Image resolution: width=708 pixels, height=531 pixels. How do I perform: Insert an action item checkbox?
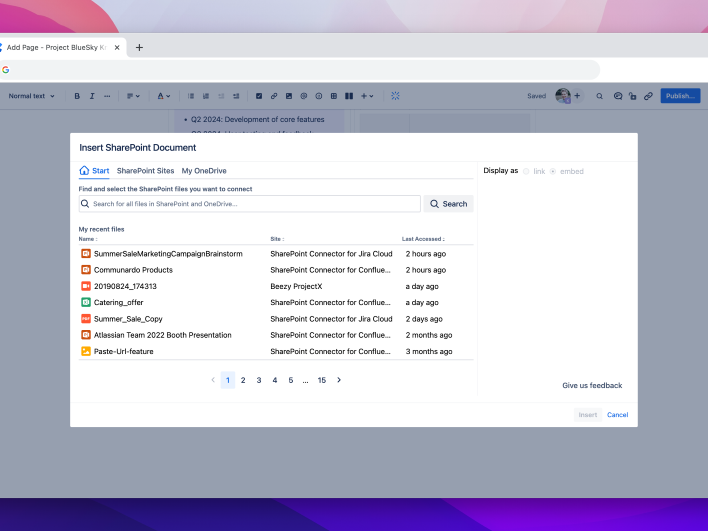pos(259,96)
